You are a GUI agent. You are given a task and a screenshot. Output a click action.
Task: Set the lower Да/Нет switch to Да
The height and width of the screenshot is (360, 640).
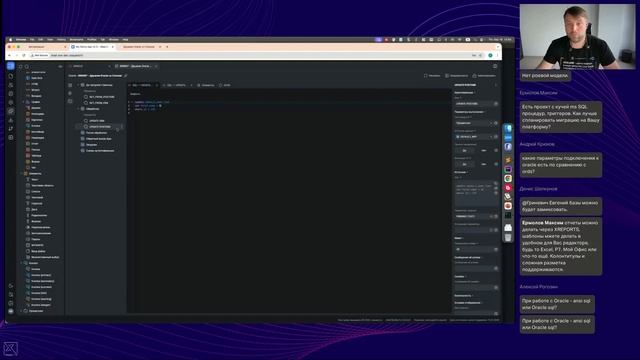[x=464, y=164]
